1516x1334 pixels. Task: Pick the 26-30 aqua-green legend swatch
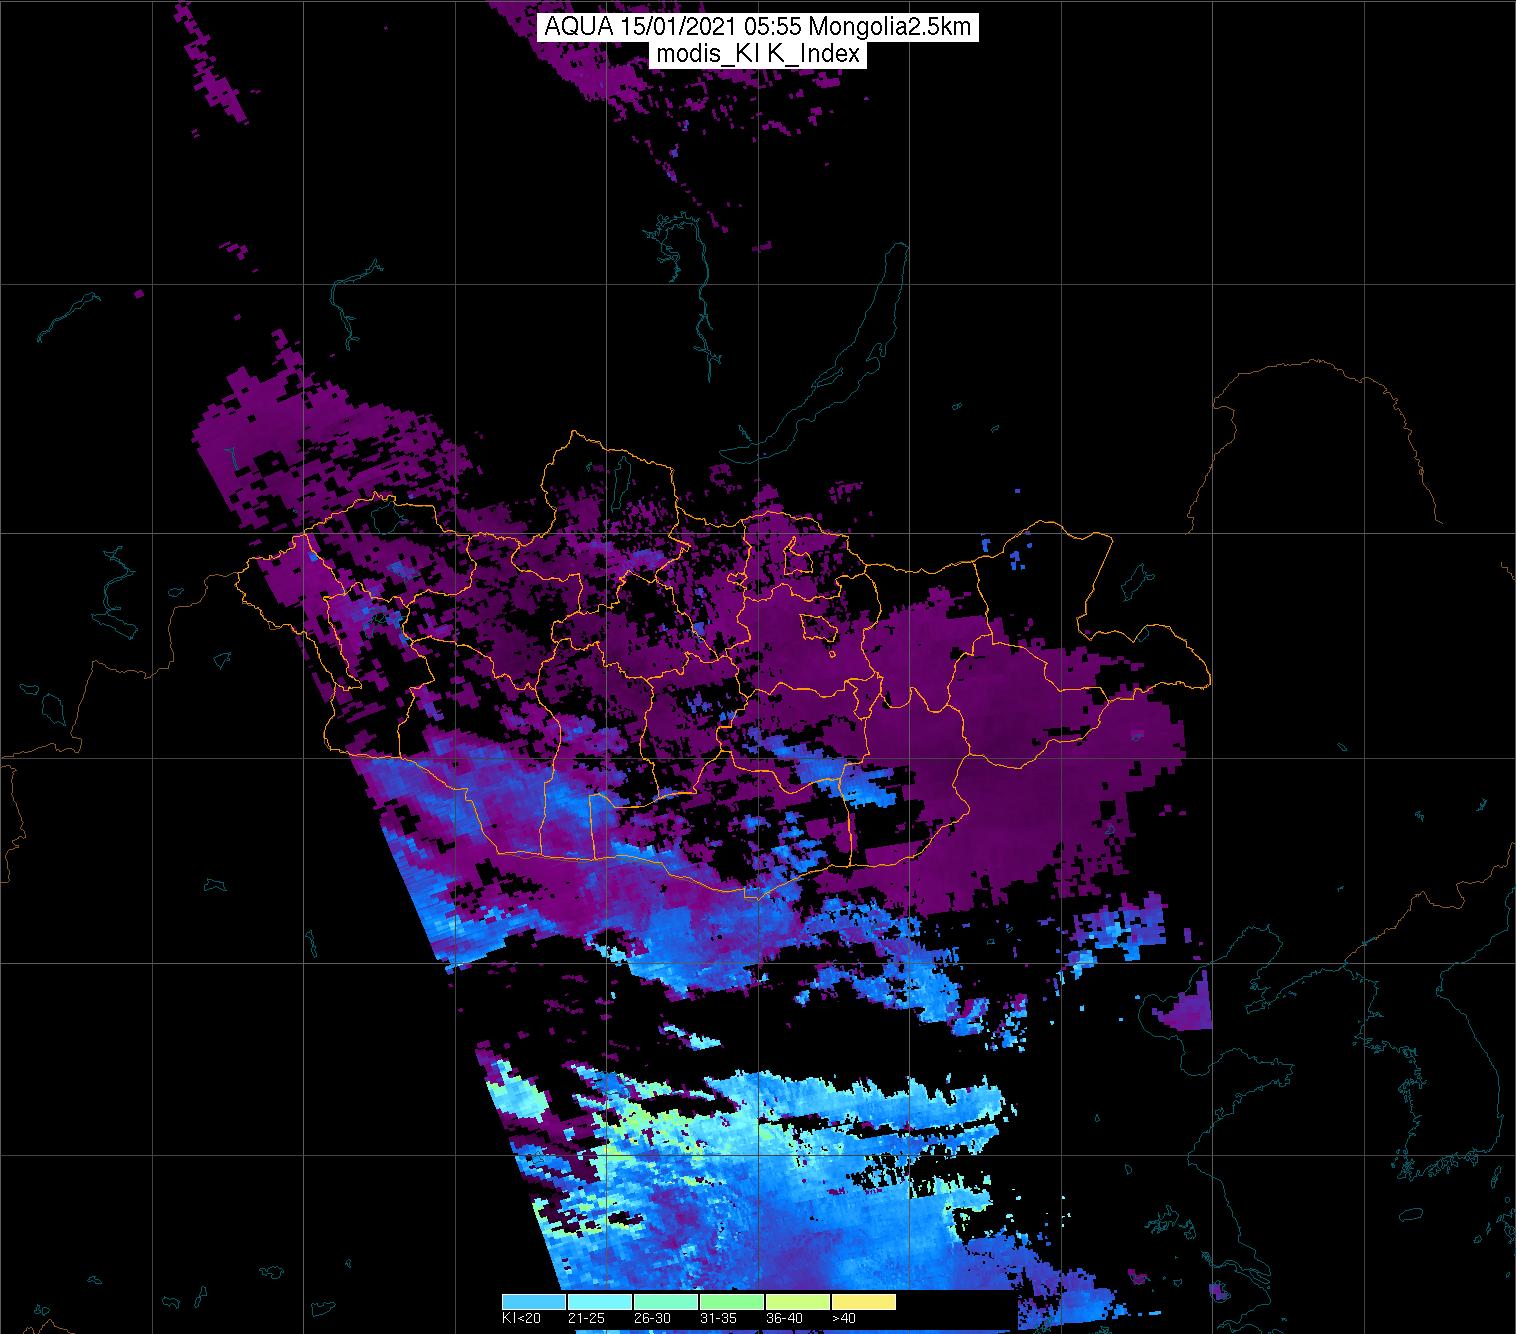click(665, 1302)
